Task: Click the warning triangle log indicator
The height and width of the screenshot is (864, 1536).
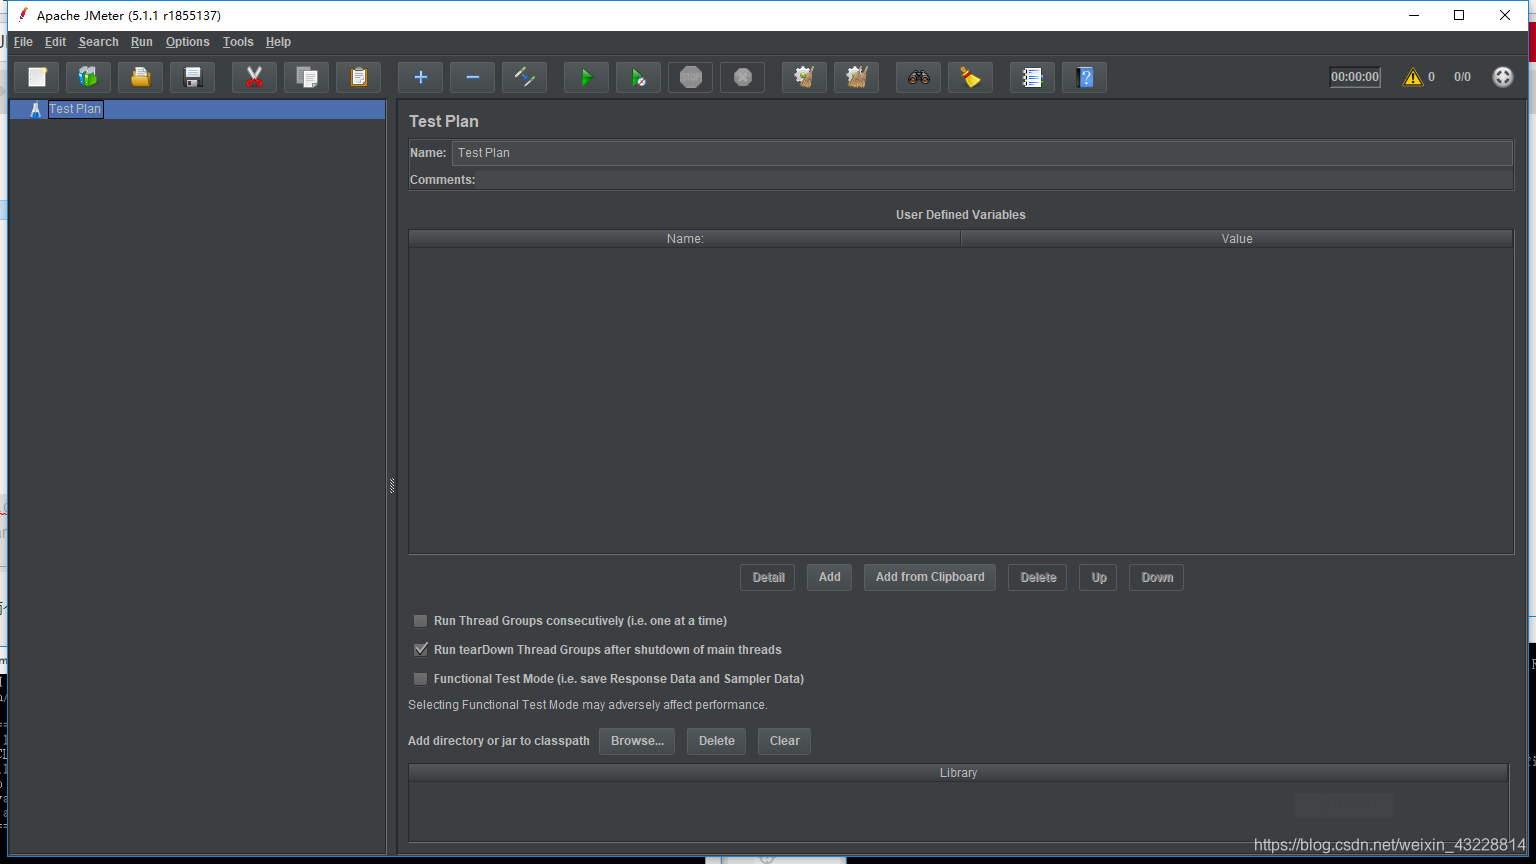Action: tap(1412, 77)
